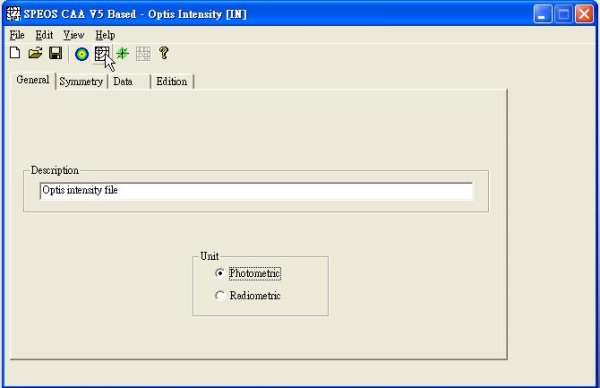Minimize the SPEOS window

(x=543, y=15)
